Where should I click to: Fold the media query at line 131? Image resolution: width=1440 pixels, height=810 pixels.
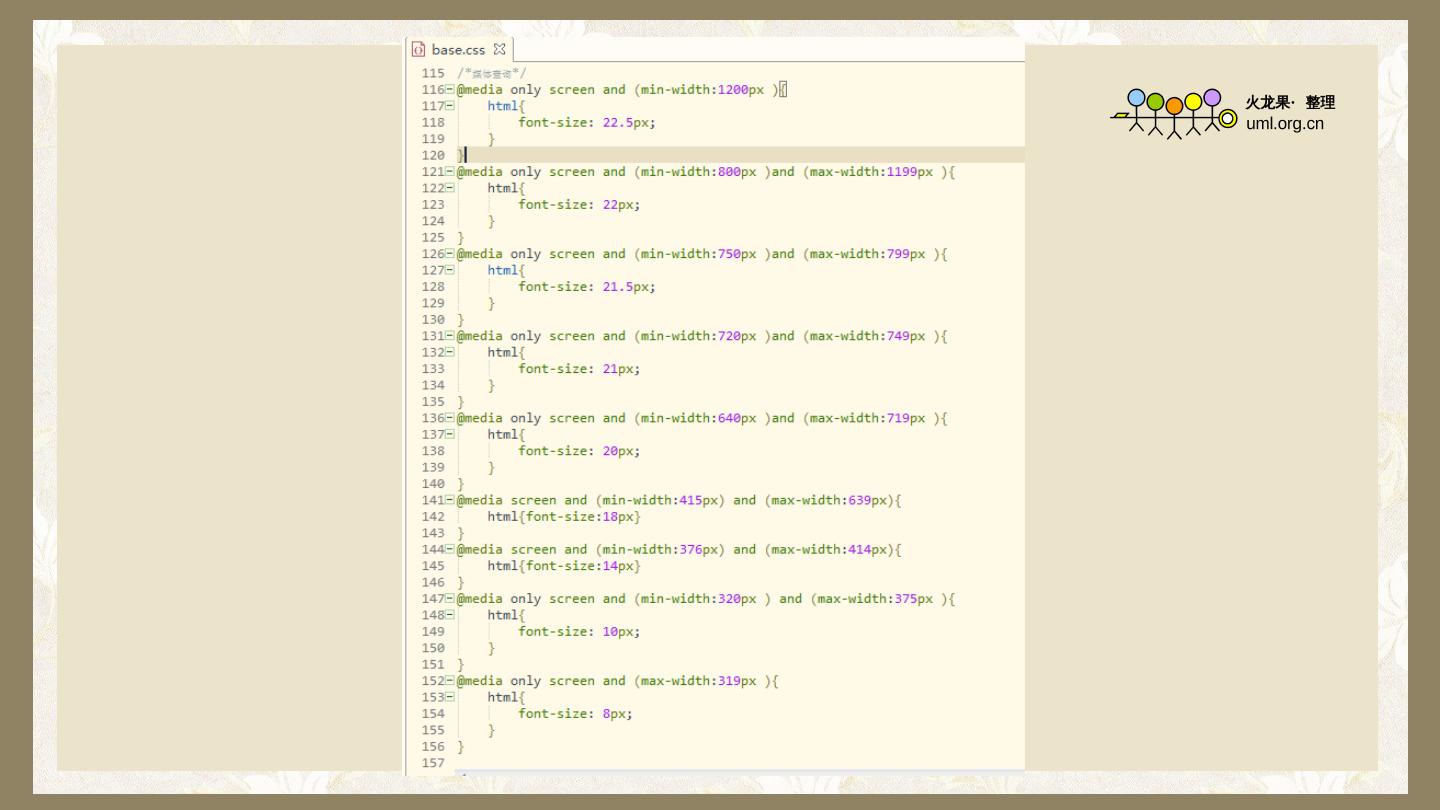(450, 336)
